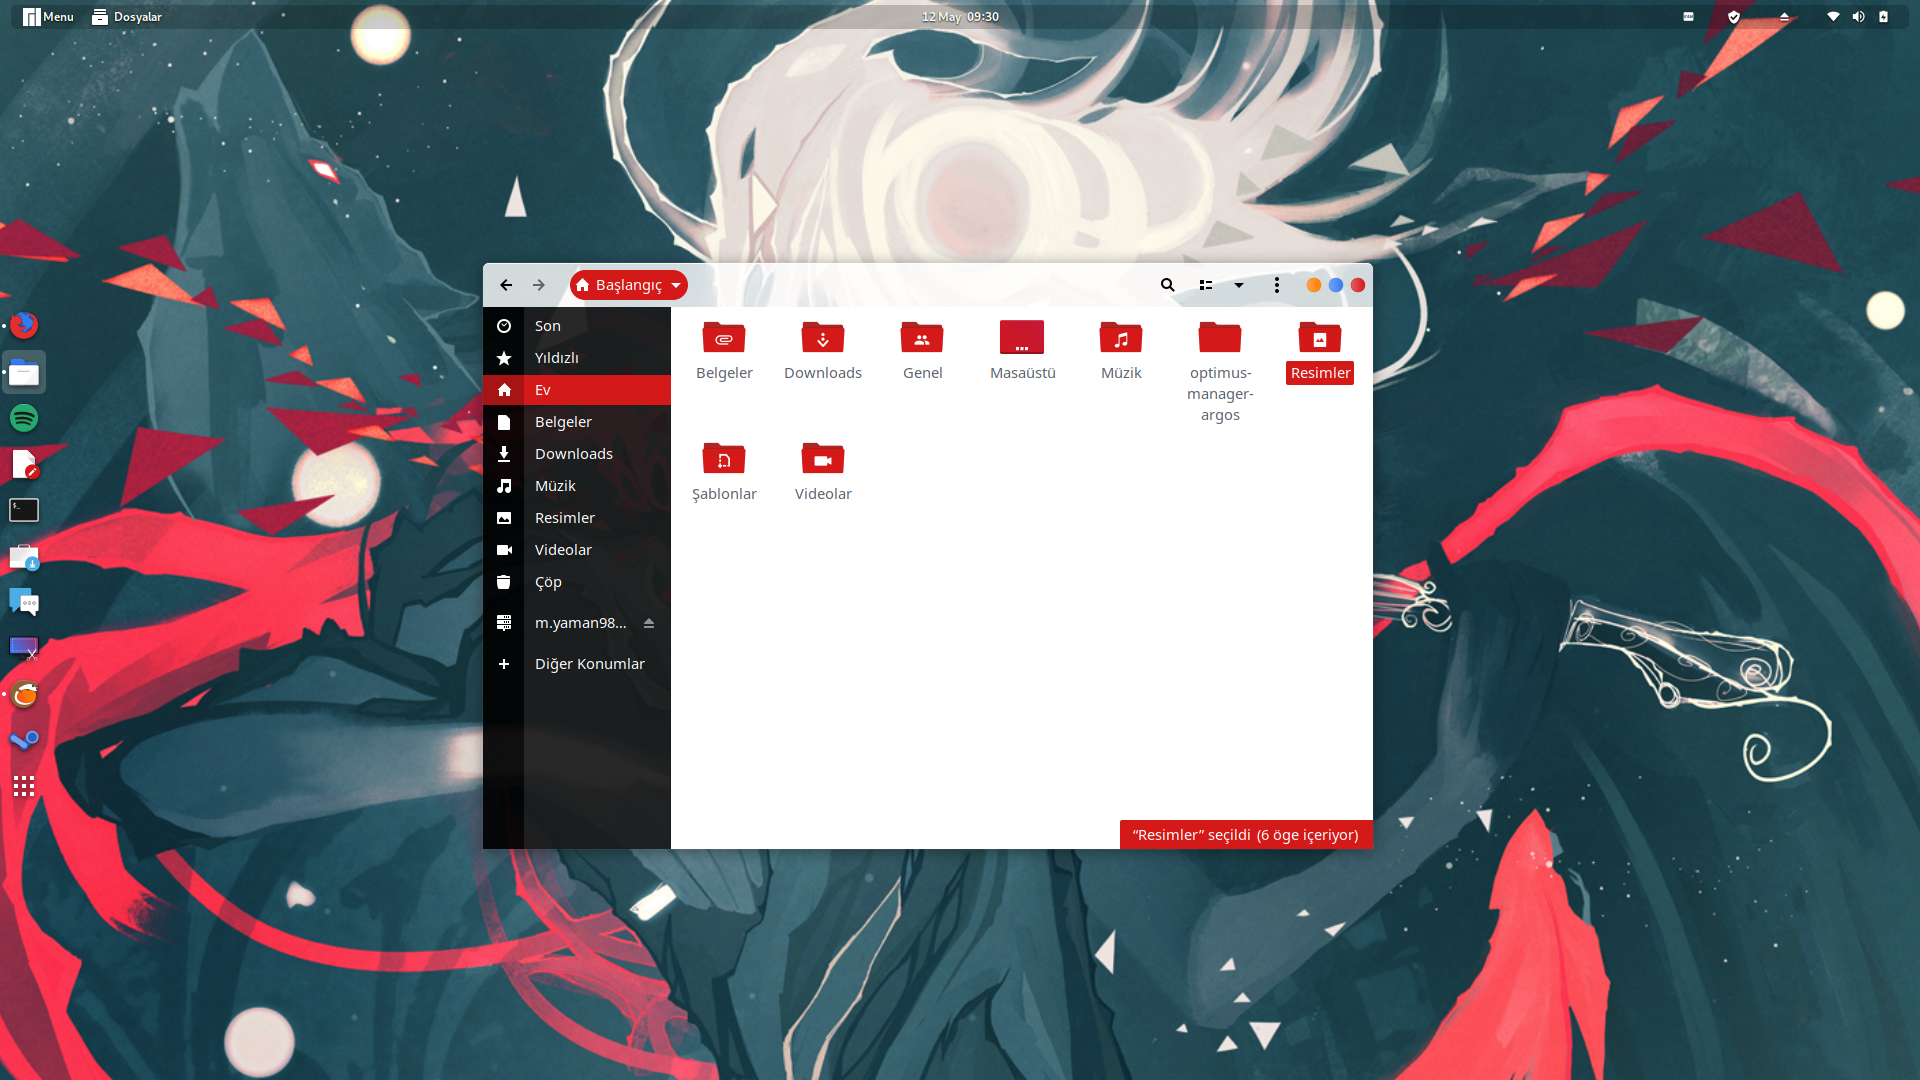Open Belgeler in the sidebar
This screenshot has height=1080, width=1920.
pyautogui.click(x=577, y=422)
